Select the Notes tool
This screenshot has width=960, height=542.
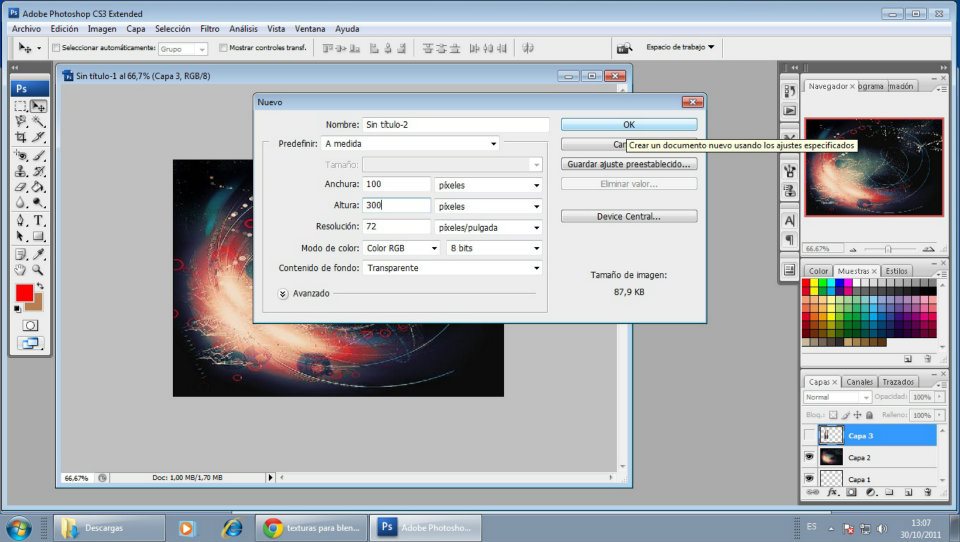21,254
